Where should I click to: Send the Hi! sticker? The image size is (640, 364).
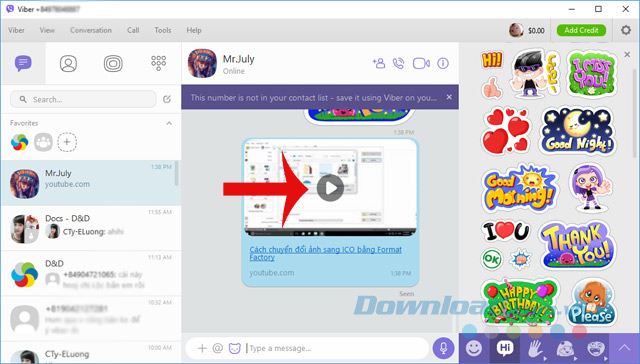click(492, 60)
